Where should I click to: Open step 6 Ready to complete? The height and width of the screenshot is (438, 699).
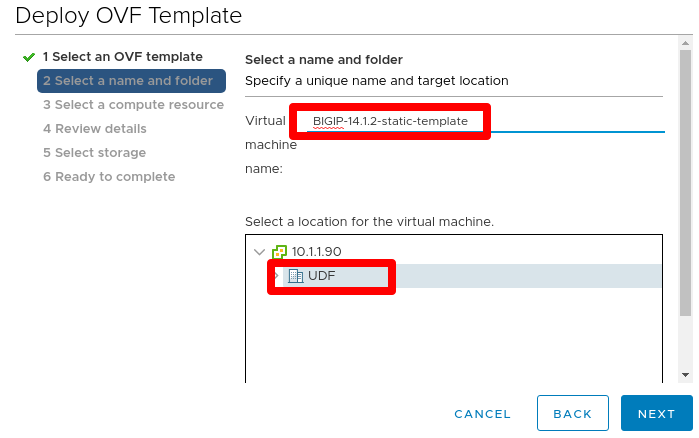(109, 177)
